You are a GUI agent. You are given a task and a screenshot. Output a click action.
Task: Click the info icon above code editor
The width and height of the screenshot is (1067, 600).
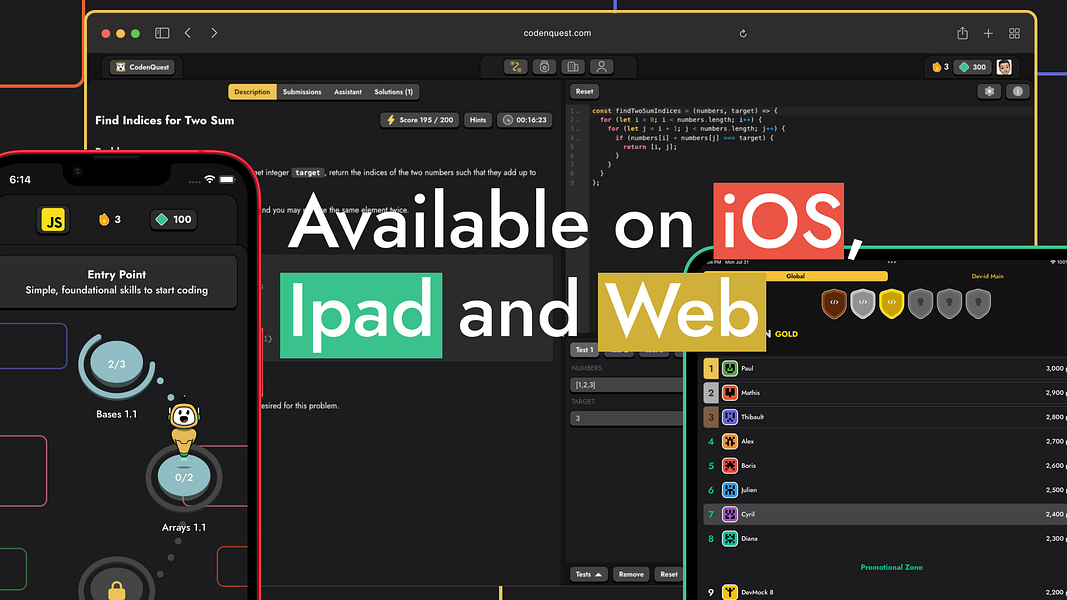(1017, 91)
